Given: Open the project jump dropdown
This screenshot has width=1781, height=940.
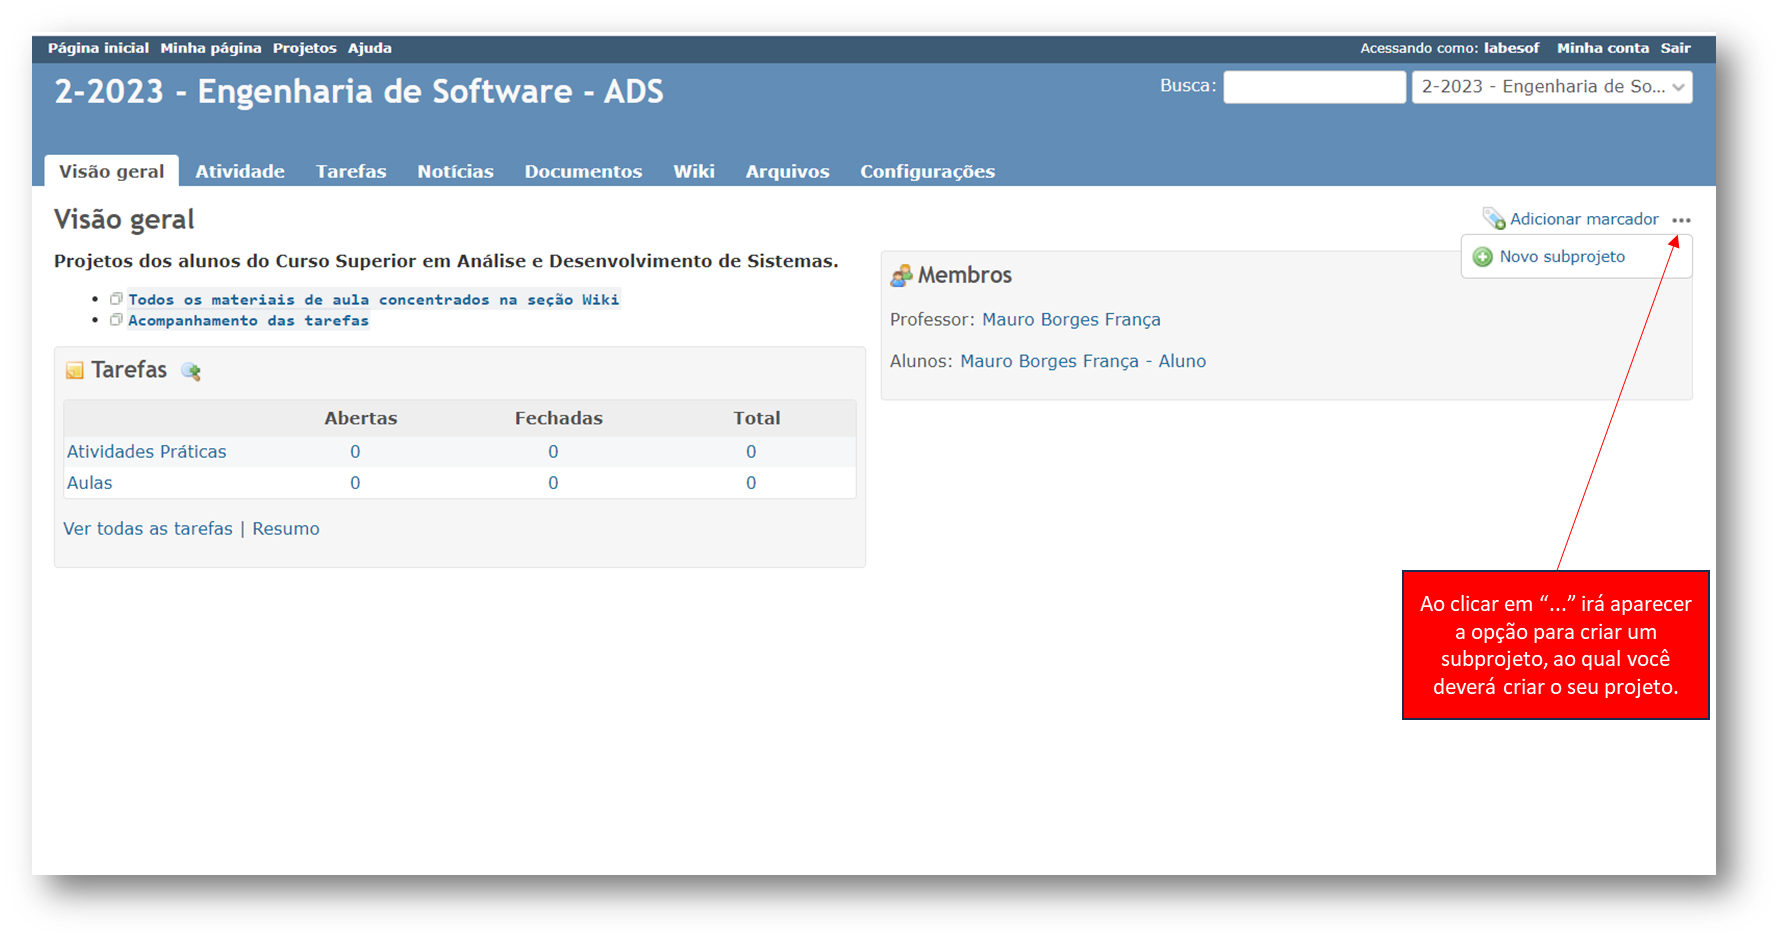Looking at the screenshot, I should (x=1552, y=87).
